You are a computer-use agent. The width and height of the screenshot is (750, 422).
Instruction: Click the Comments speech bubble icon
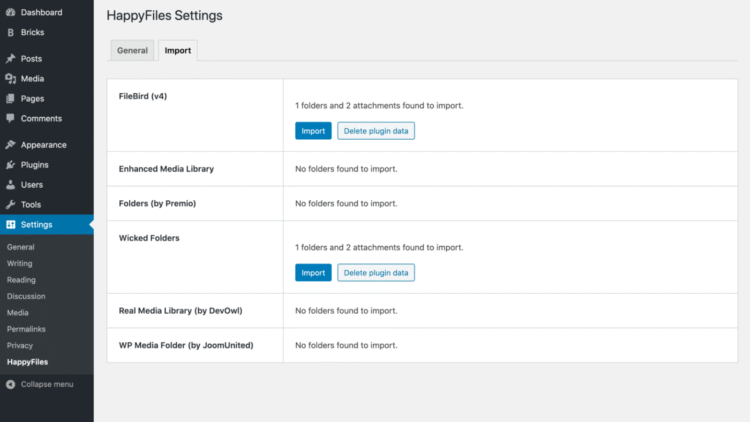point(11,118)
